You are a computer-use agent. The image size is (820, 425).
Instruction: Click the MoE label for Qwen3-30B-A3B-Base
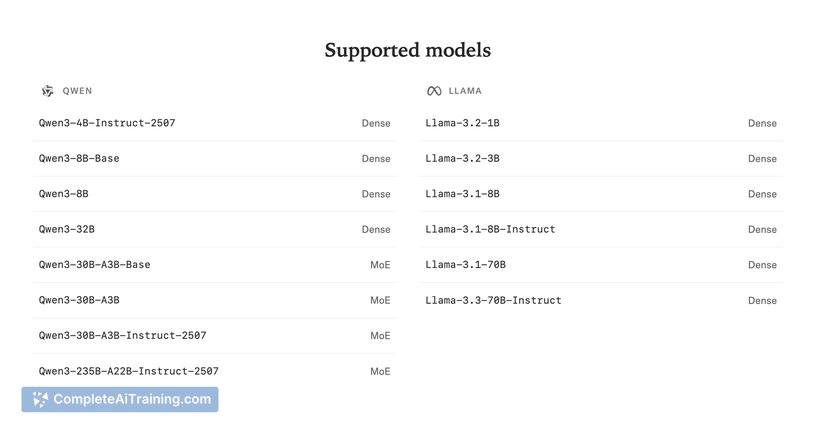[x=380, y=265]
